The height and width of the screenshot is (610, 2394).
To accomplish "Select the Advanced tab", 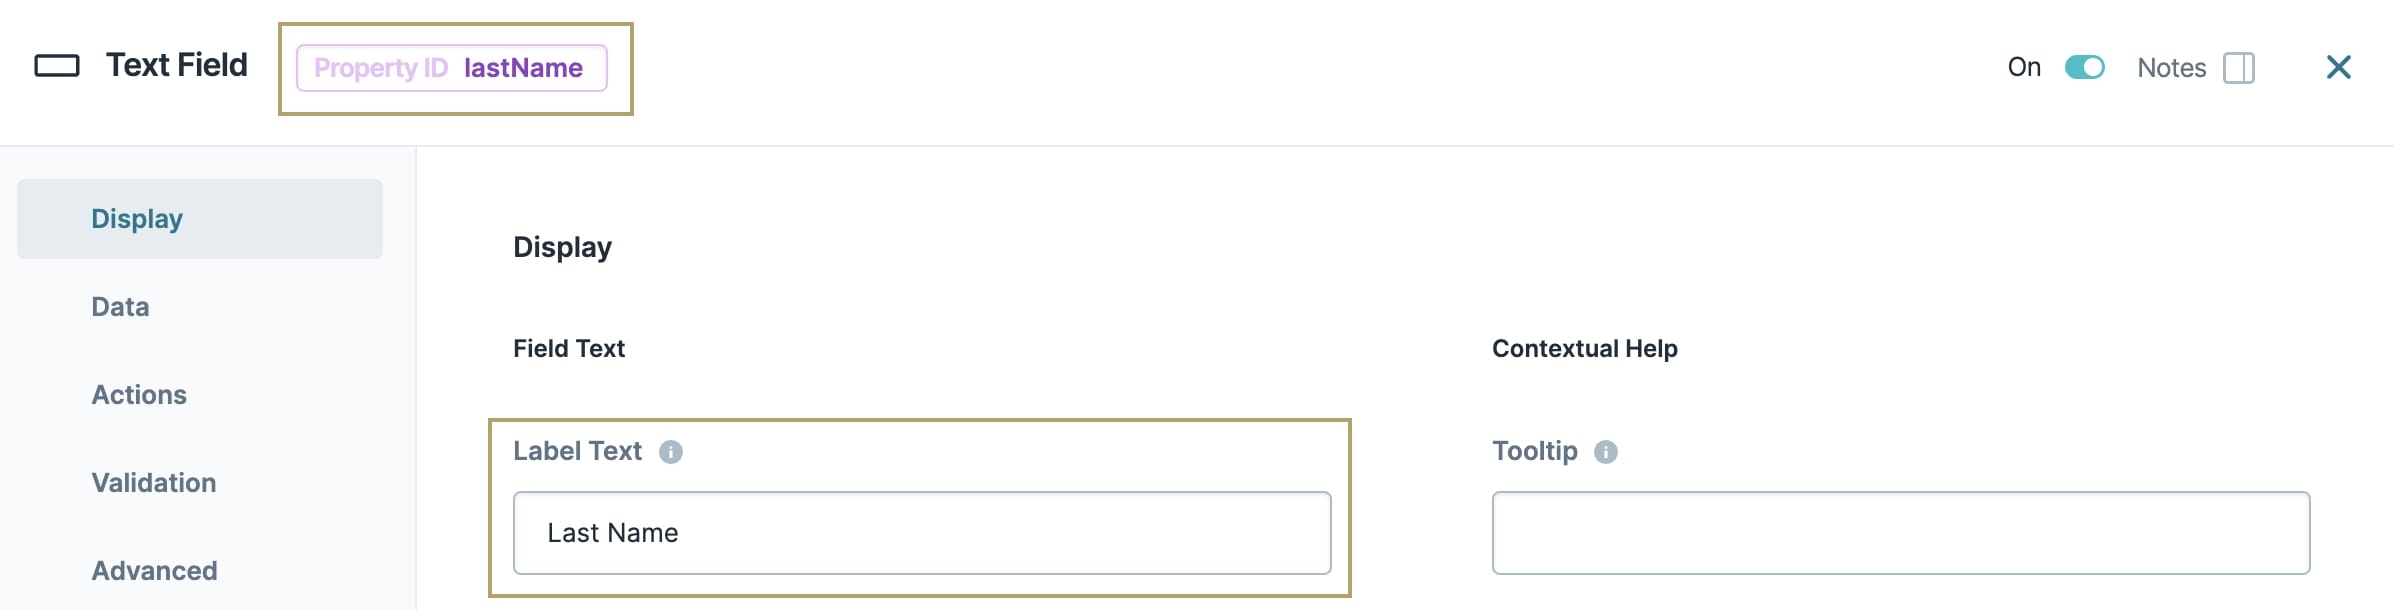I will point(154,571).
